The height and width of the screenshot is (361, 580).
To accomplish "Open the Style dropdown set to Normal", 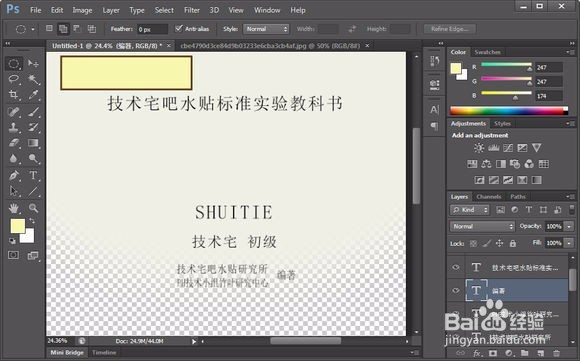I will [266, 29].
